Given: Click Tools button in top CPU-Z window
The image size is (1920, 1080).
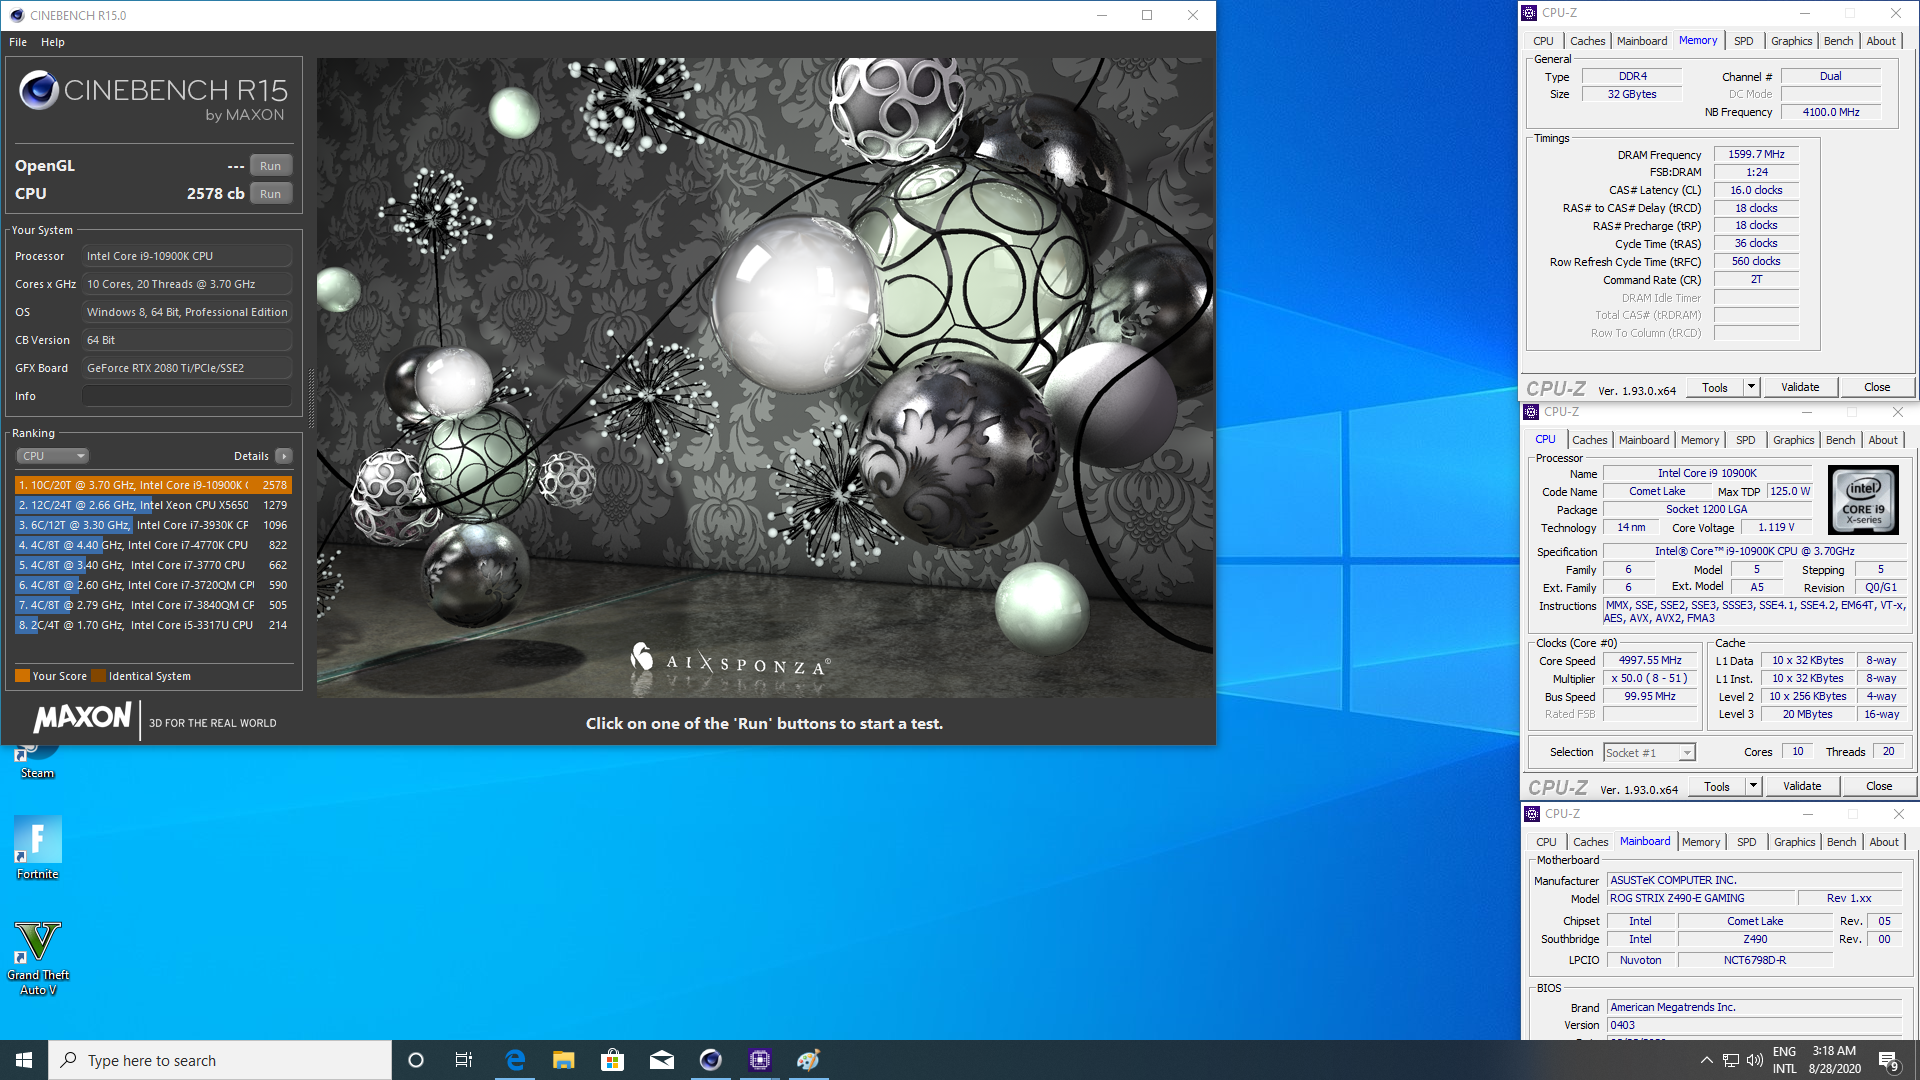Looking at the screenshot, I should (x=1715, y=388).
